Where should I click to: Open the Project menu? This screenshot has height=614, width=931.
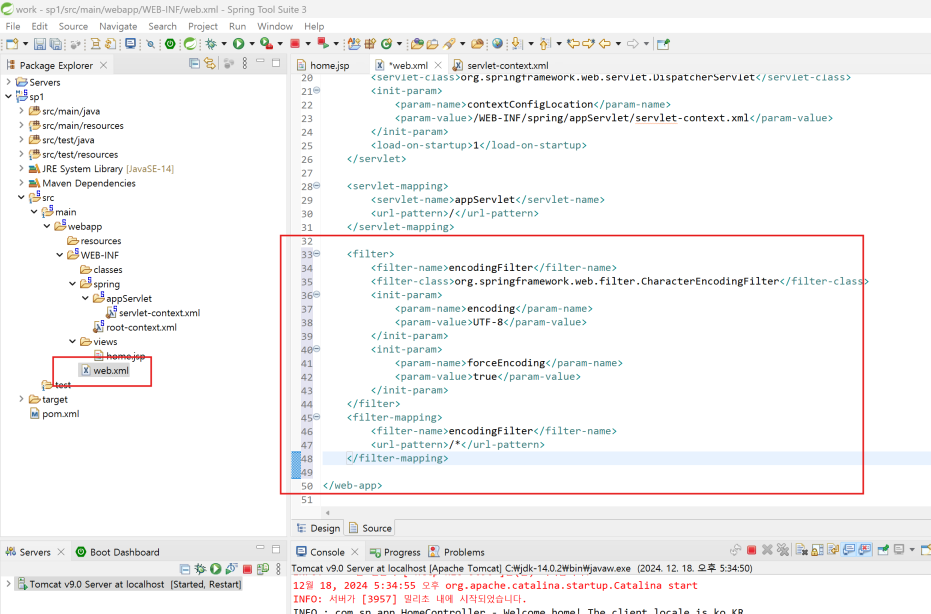click(203, 26)
